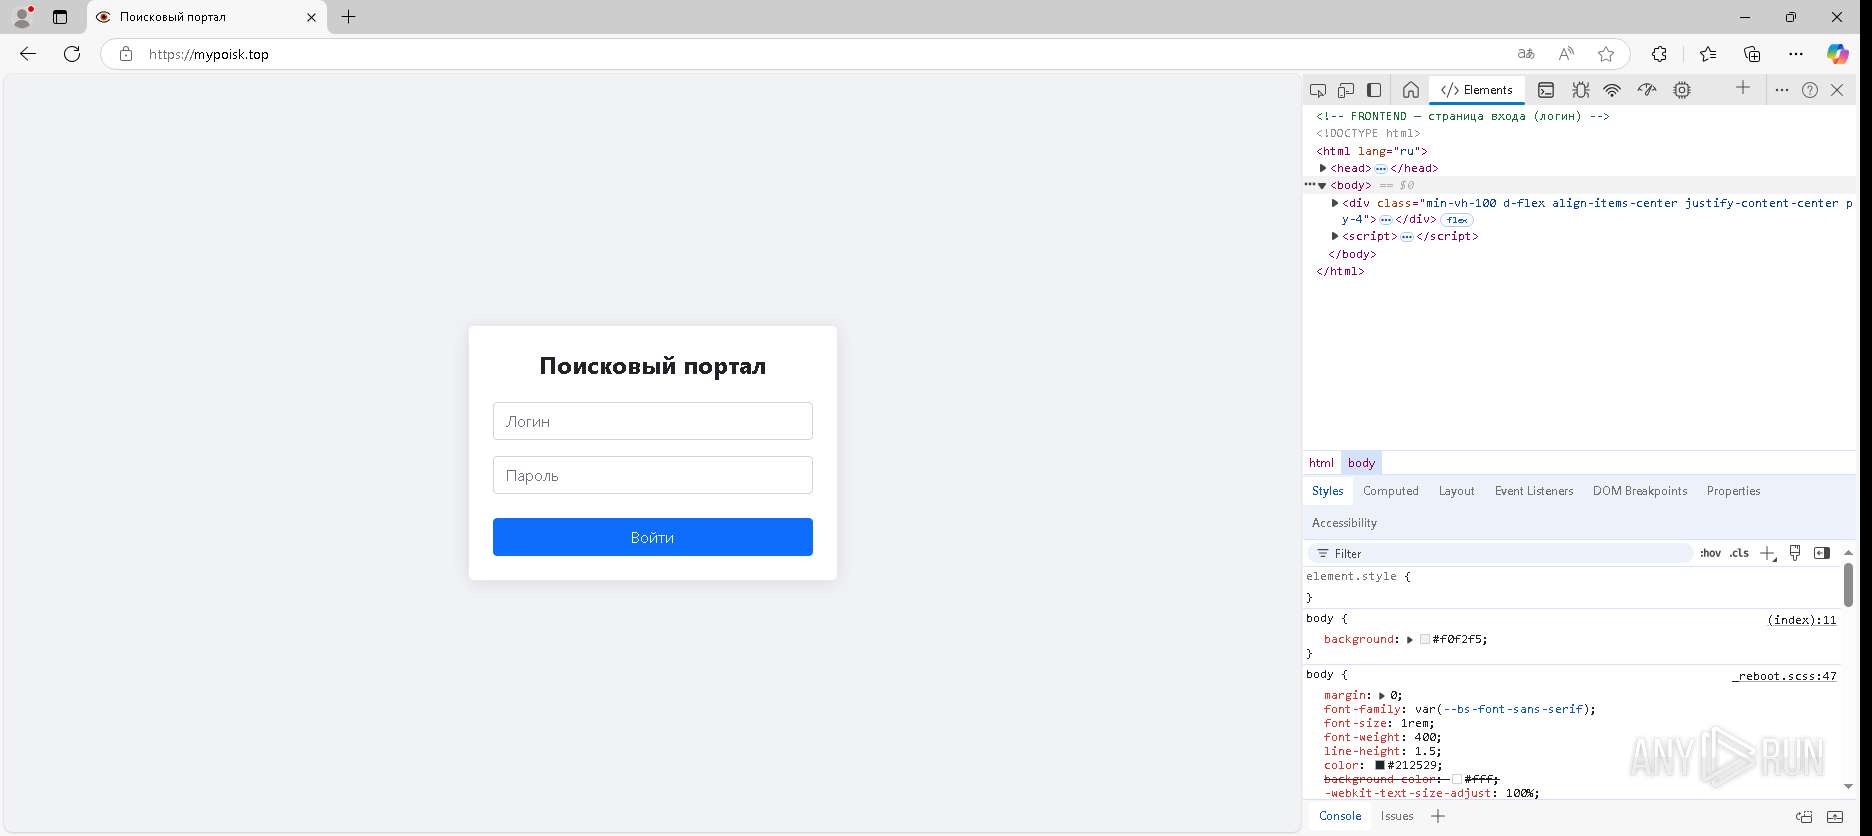Collapse the body element node
Viewport: 1872px width, 836px height.
(1322, 186)
